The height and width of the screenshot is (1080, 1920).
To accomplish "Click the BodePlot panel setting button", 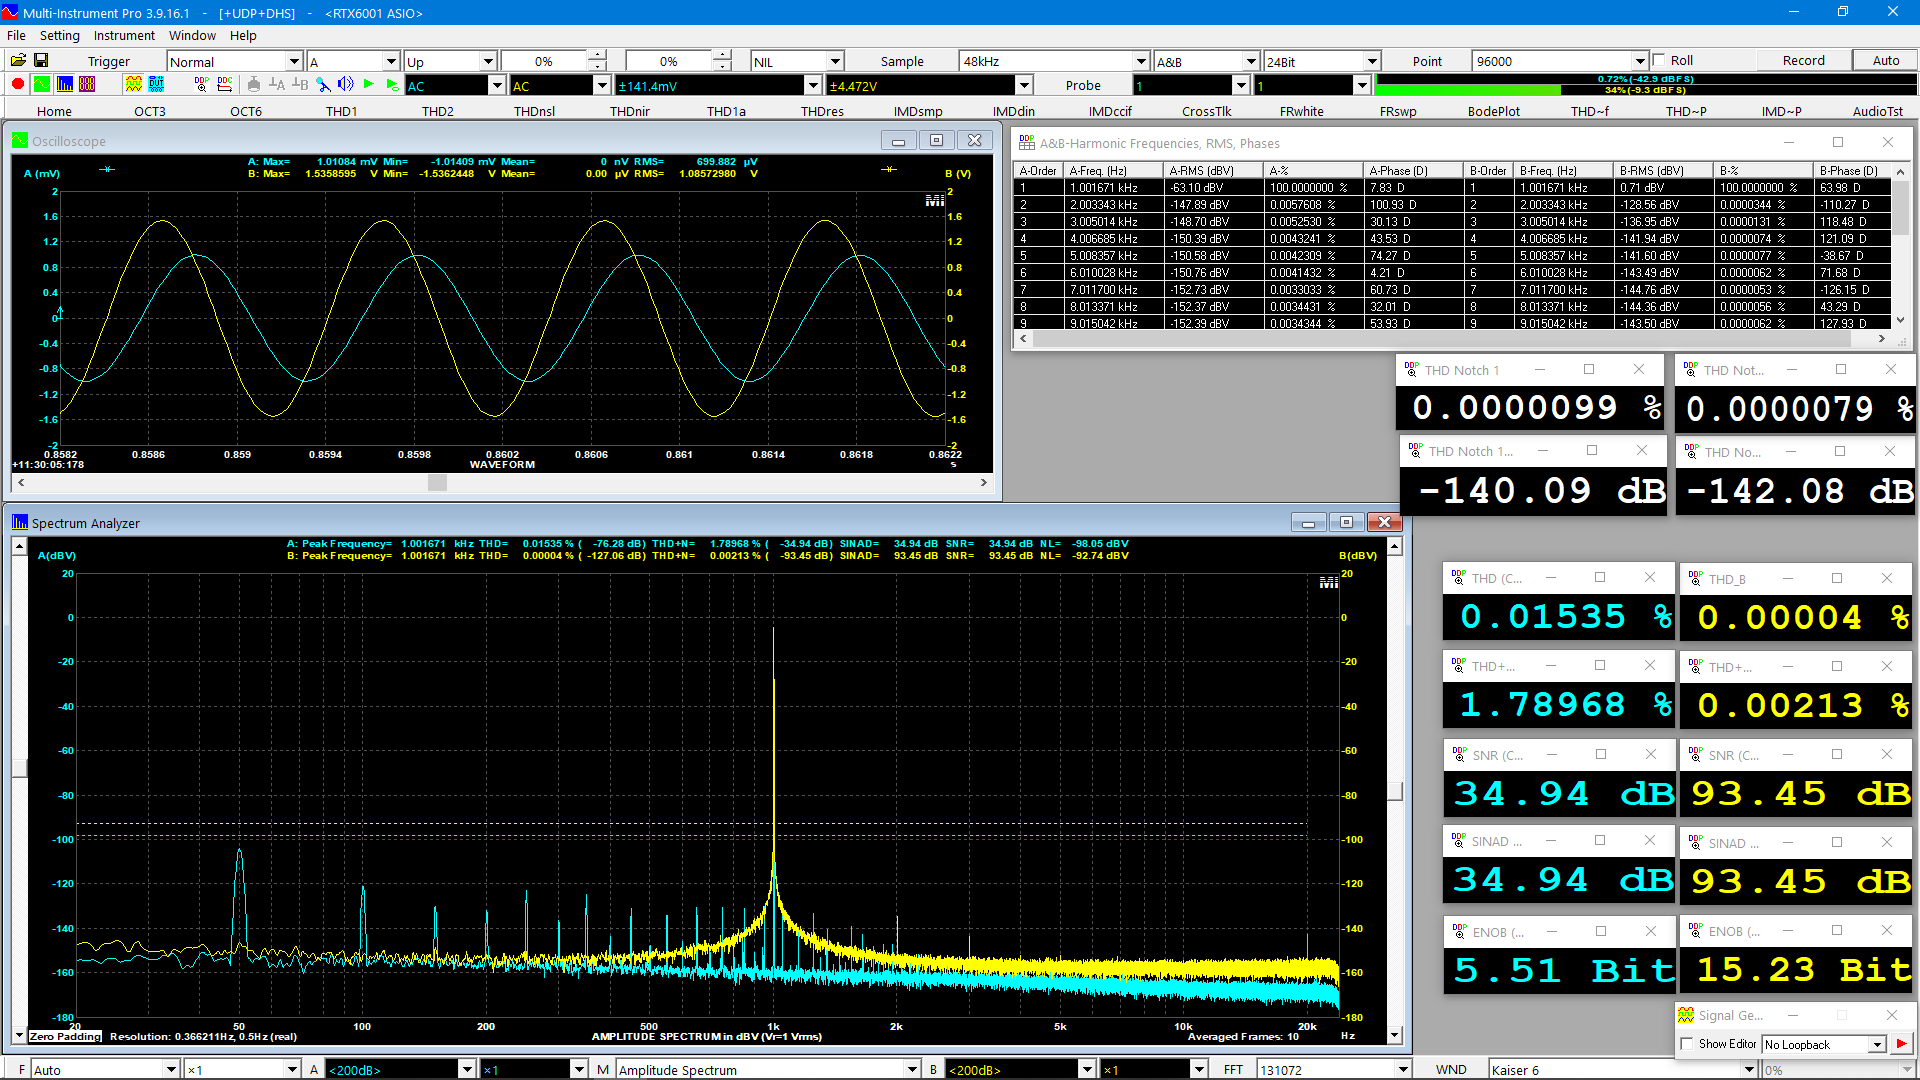I will [x=1493, y=111].
